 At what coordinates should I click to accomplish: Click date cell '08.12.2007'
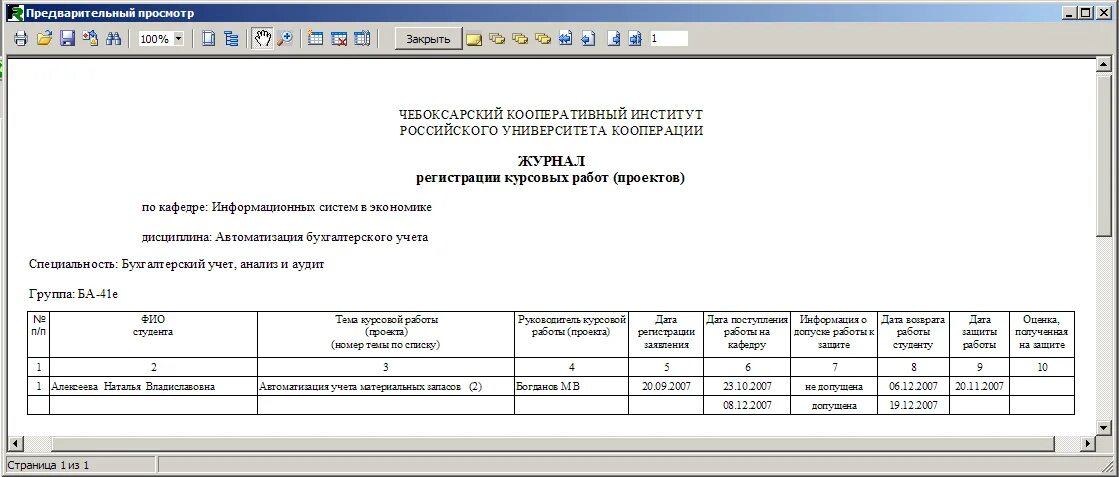click(x=746, y=406)
